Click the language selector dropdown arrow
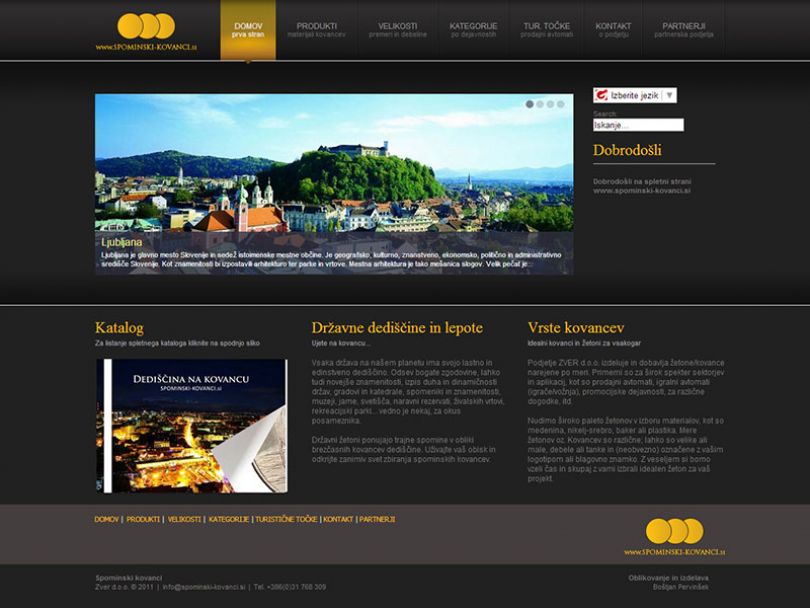This screenshot has height=608, width=810. (x=669, y=95)
